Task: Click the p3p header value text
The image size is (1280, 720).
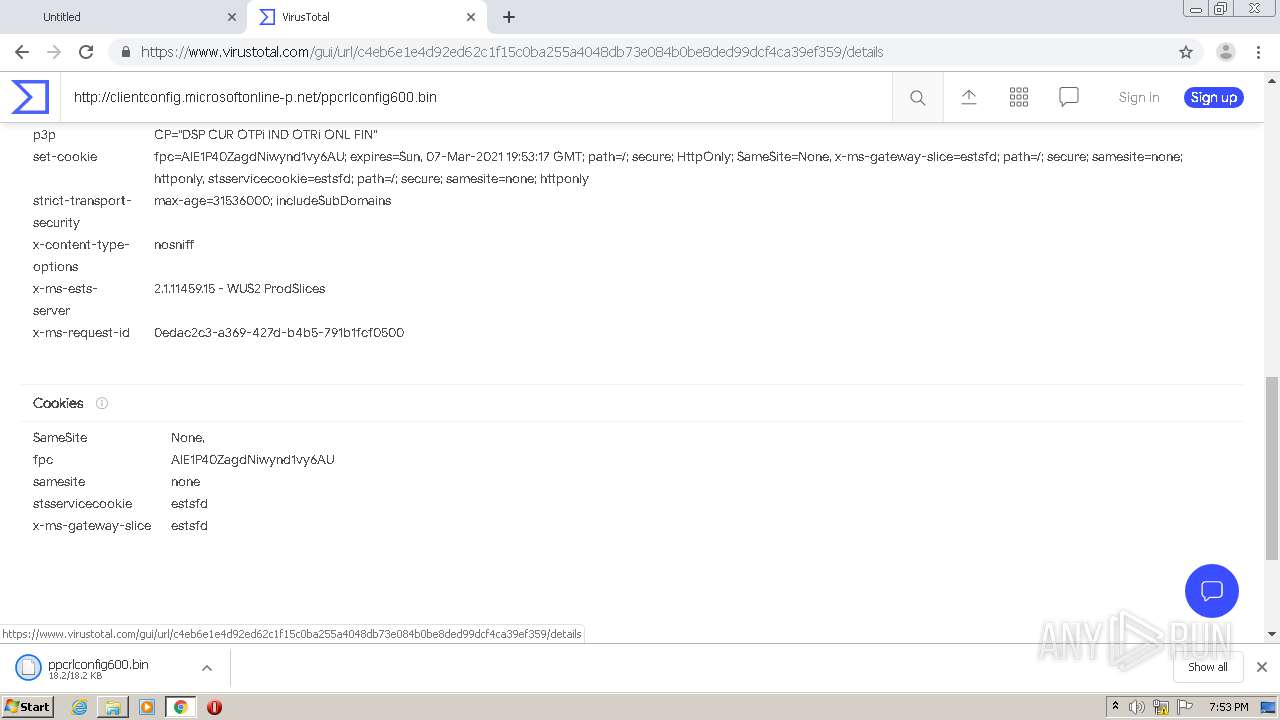Action: click(x=266, y=134)
